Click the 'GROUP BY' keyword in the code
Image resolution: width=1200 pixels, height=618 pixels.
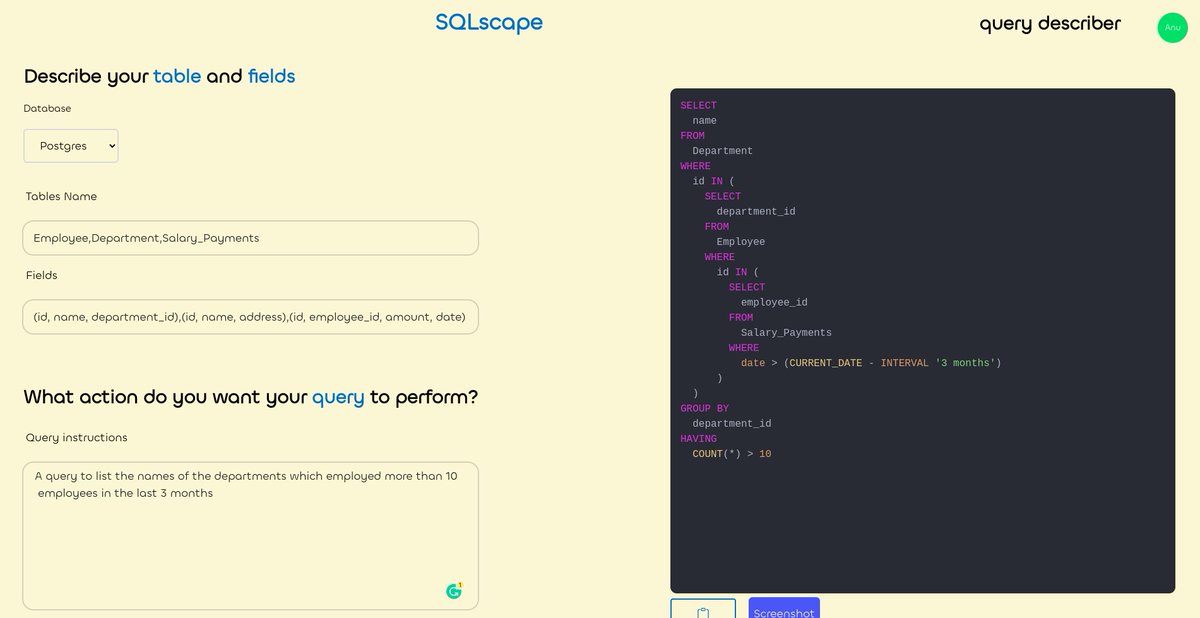tap(705, 409)
